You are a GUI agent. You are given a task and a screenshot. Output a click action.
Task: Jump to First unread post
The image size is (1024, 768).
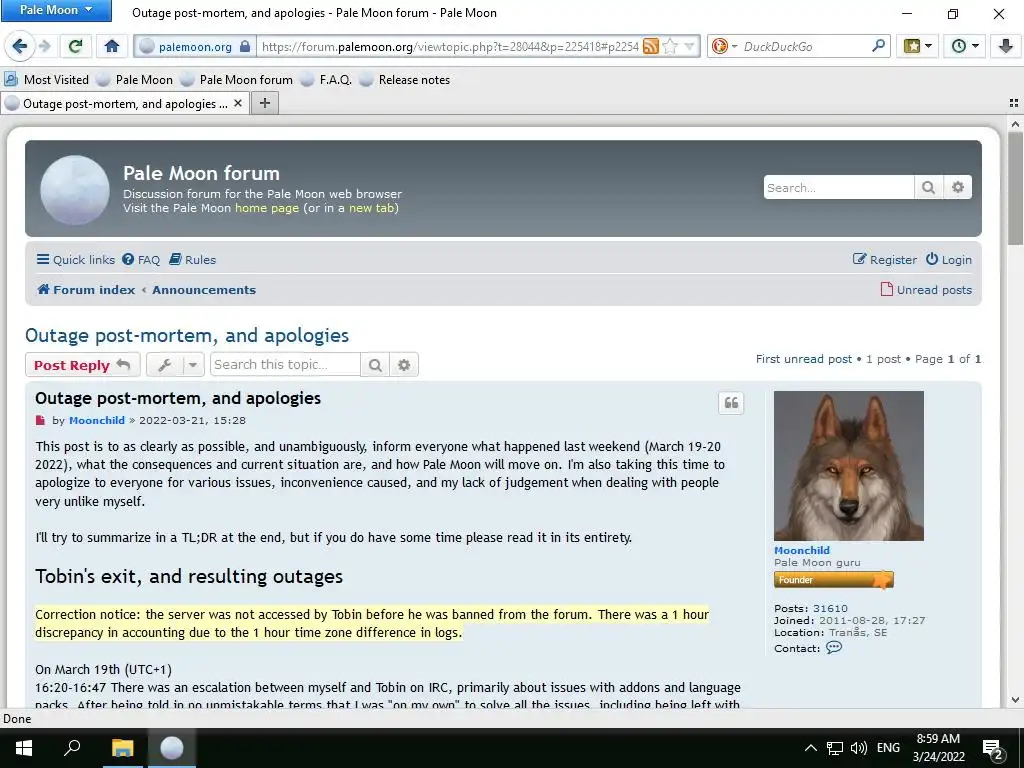[803, 359]
